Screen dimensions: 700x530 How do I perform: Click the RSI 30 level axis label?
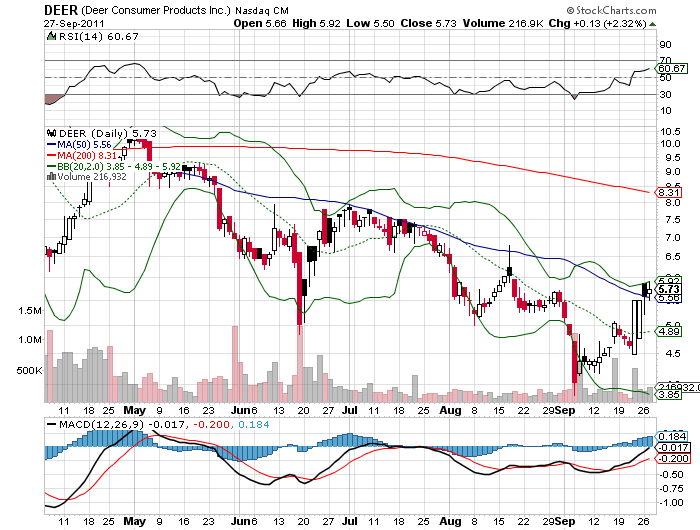coord(665,94)
